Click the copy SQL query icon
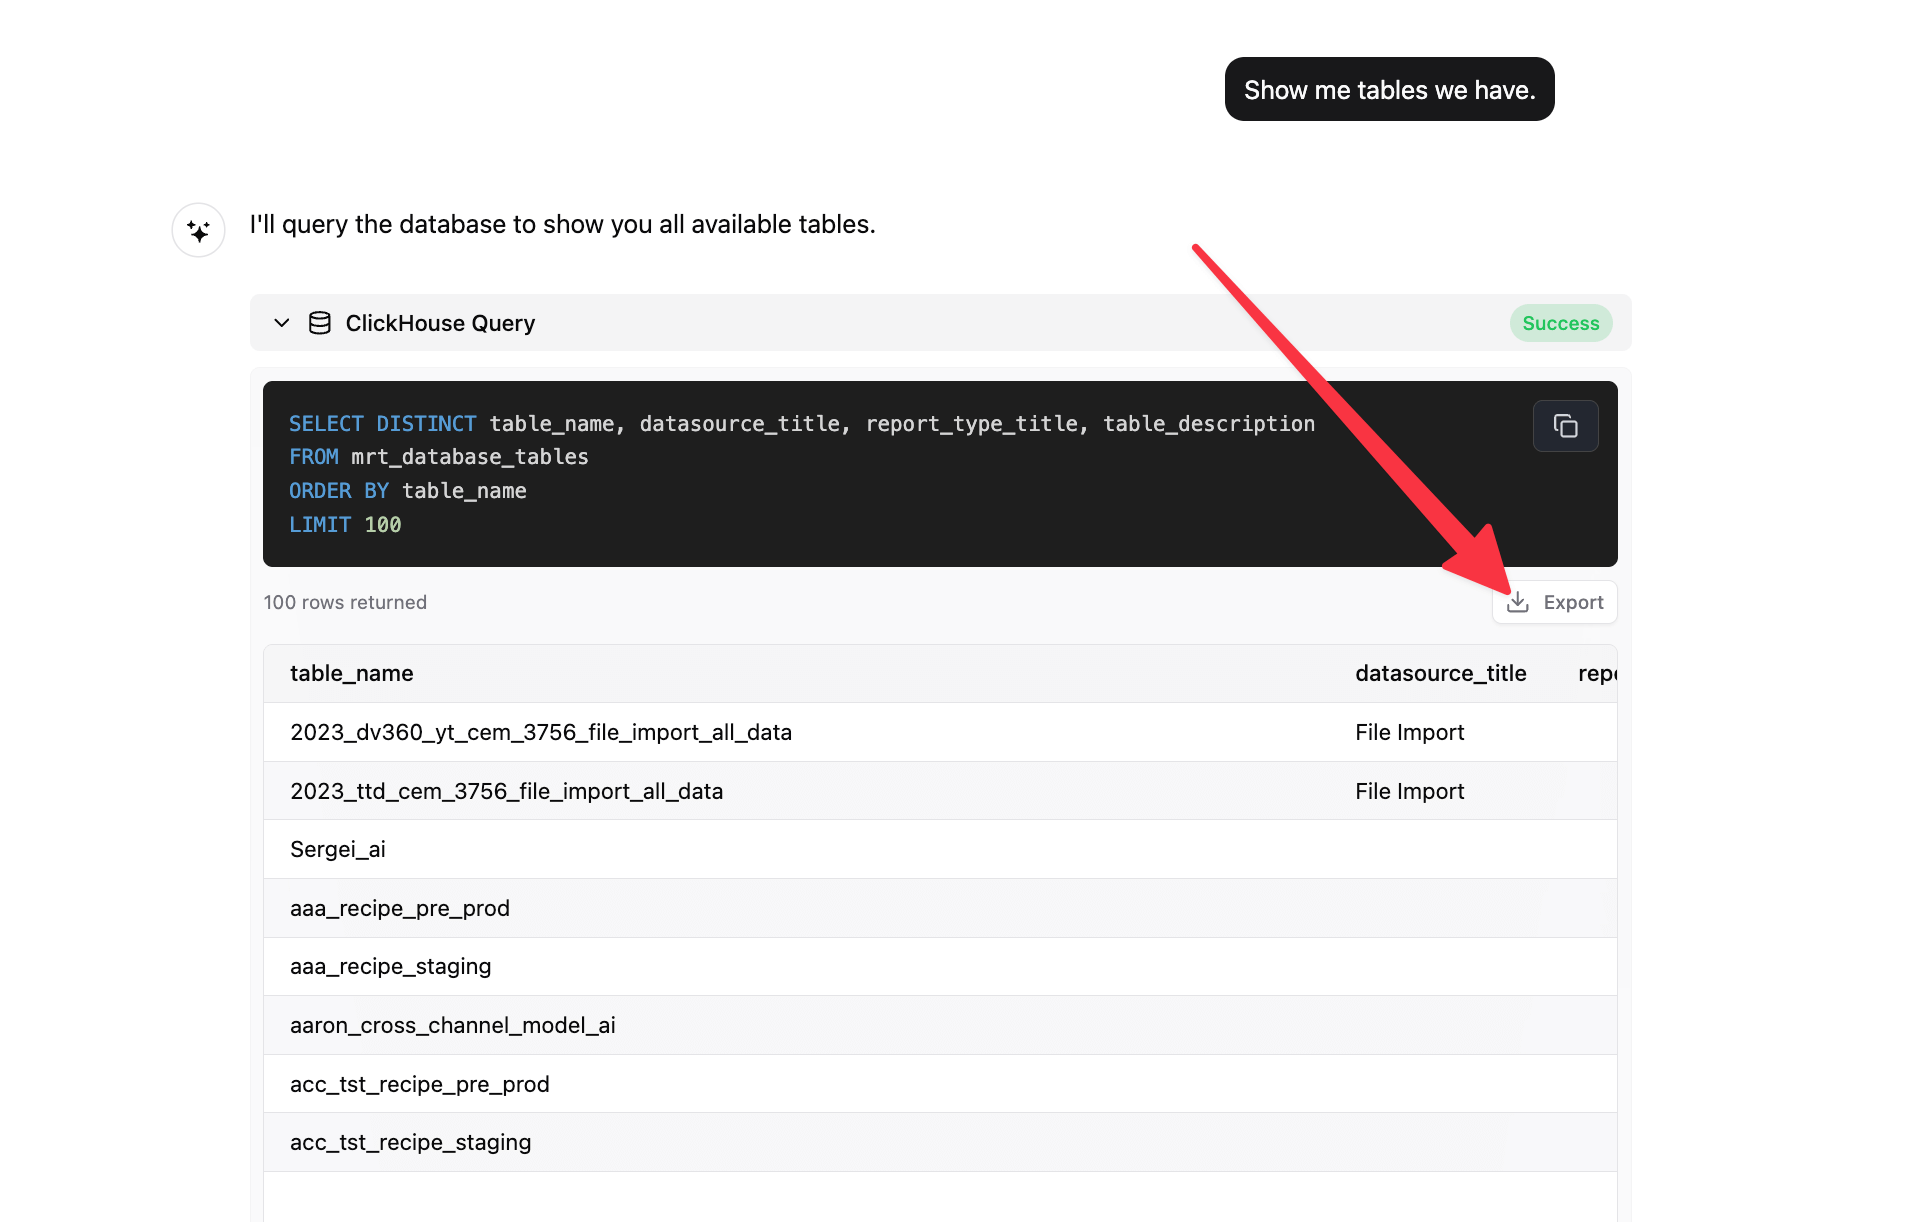This screenshot has height=1222, width=1920. tap(1565, 426)
